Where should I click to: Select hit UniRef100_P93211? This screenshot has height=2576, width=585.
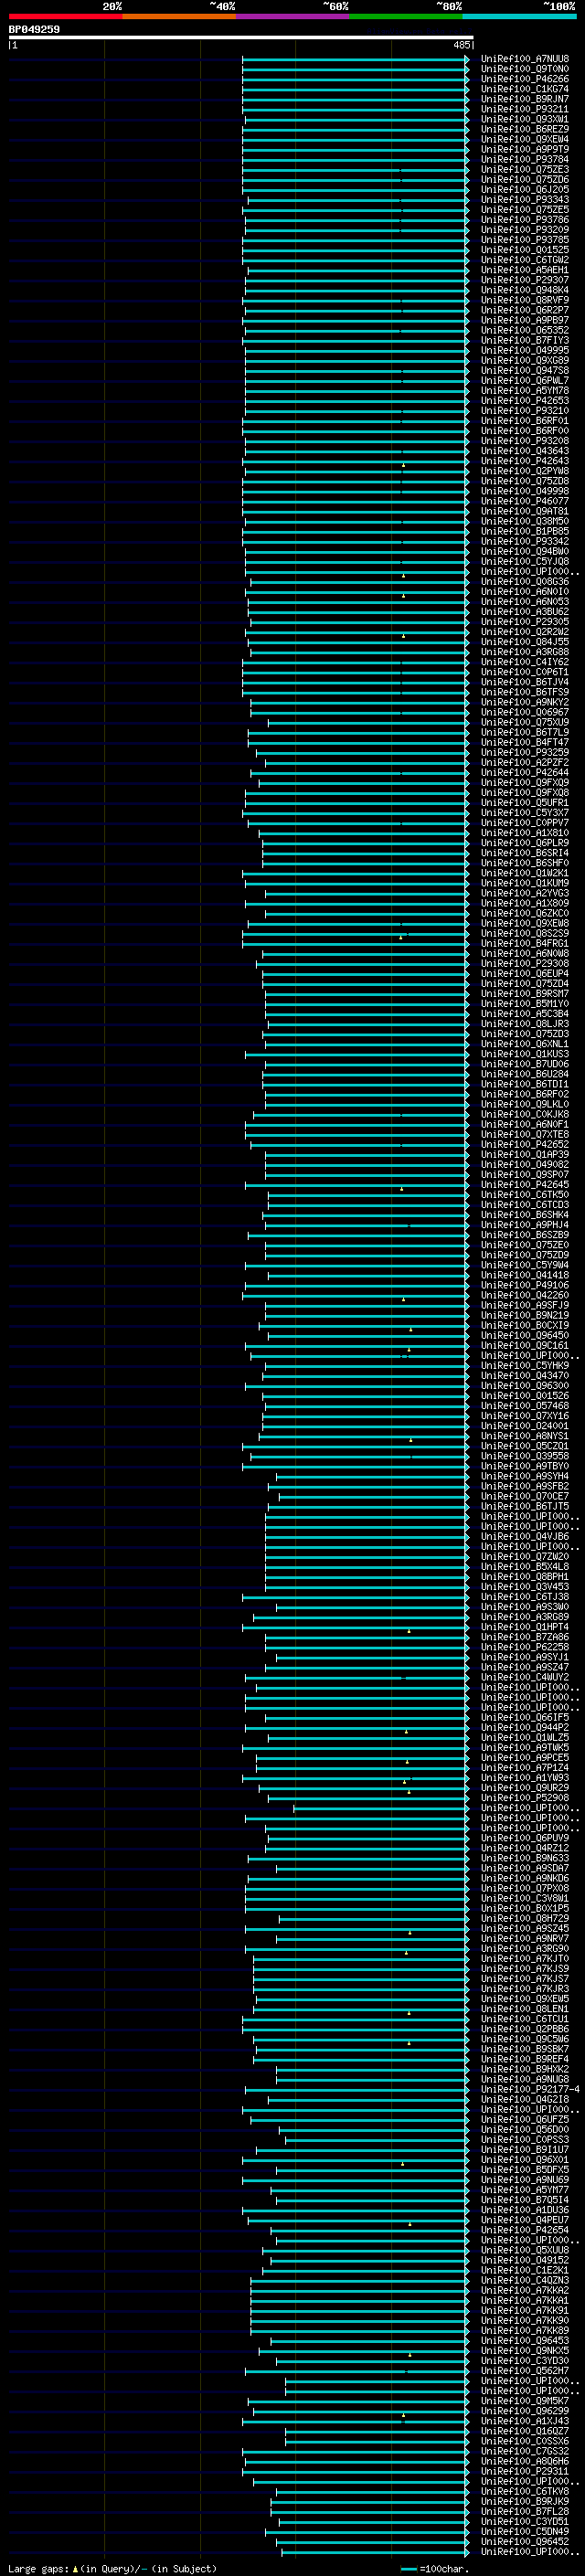[x=525, y=109]
